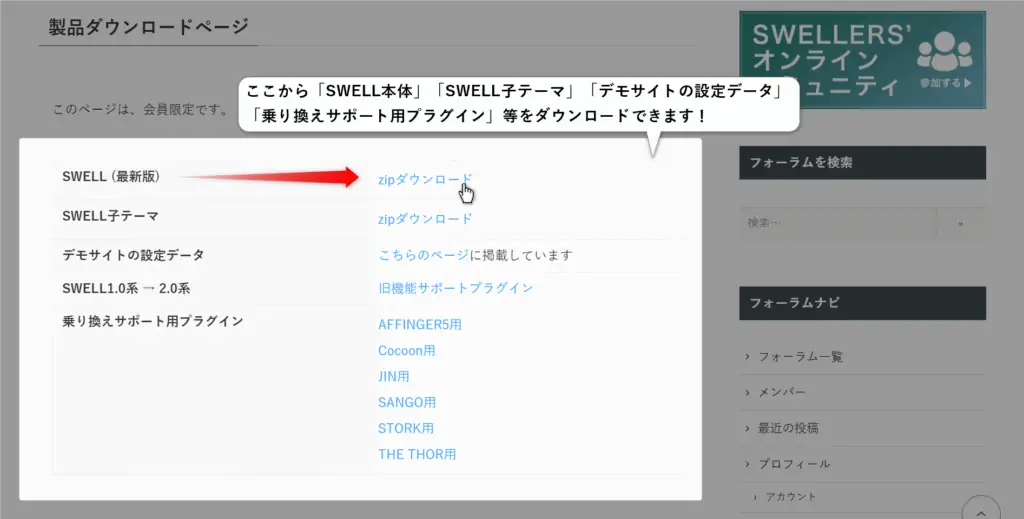This screenshot has width=1024, height=519.
Task: Click the デモサイトの設定データ row label
Action: (x=133, y=255)
